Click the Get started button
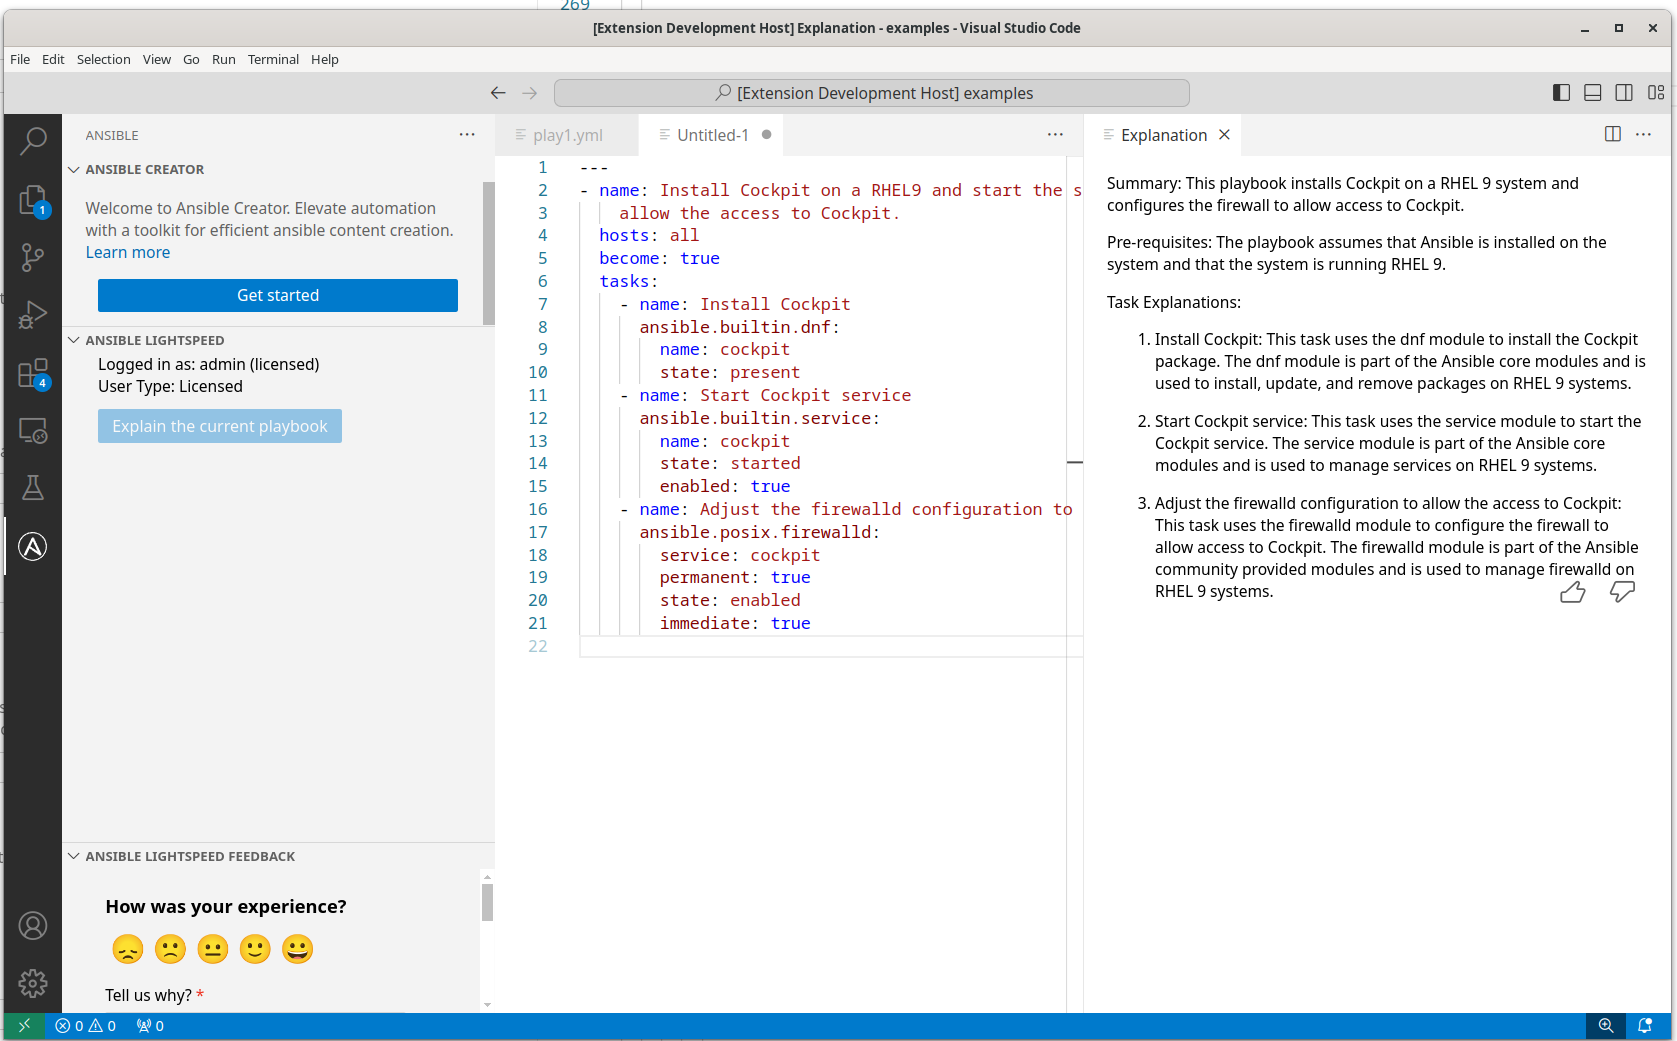Screen dimensions: 1677x1041 pos(278,296)
